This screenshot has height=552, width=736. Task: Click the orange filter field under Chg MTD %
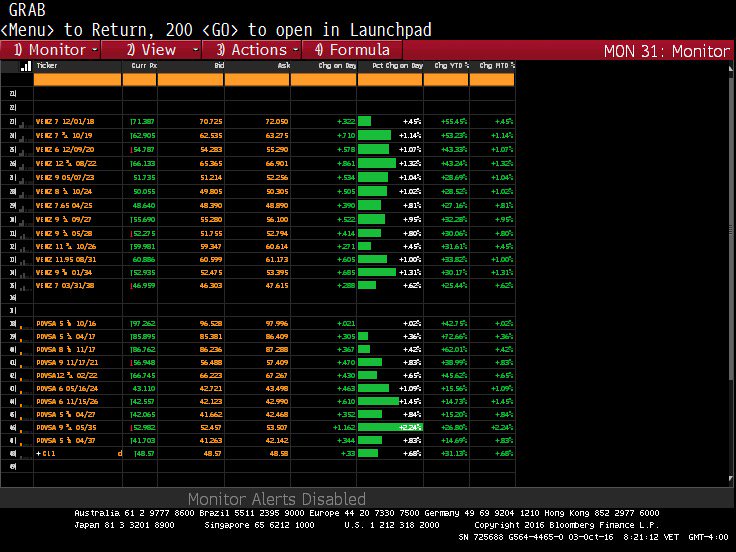[x=492, y=80]
